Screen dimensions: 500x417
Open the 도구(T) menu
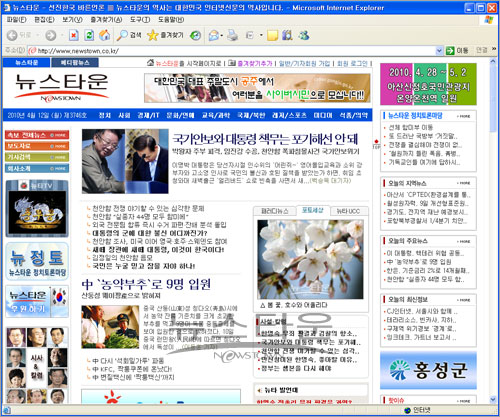pos(140,20)
